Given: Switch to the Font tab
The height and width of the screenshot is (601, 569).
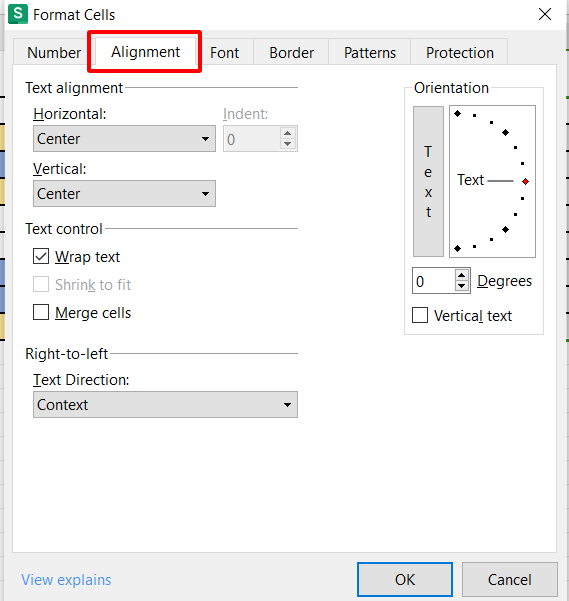Looking at the screenshot, I should [225, 53].
